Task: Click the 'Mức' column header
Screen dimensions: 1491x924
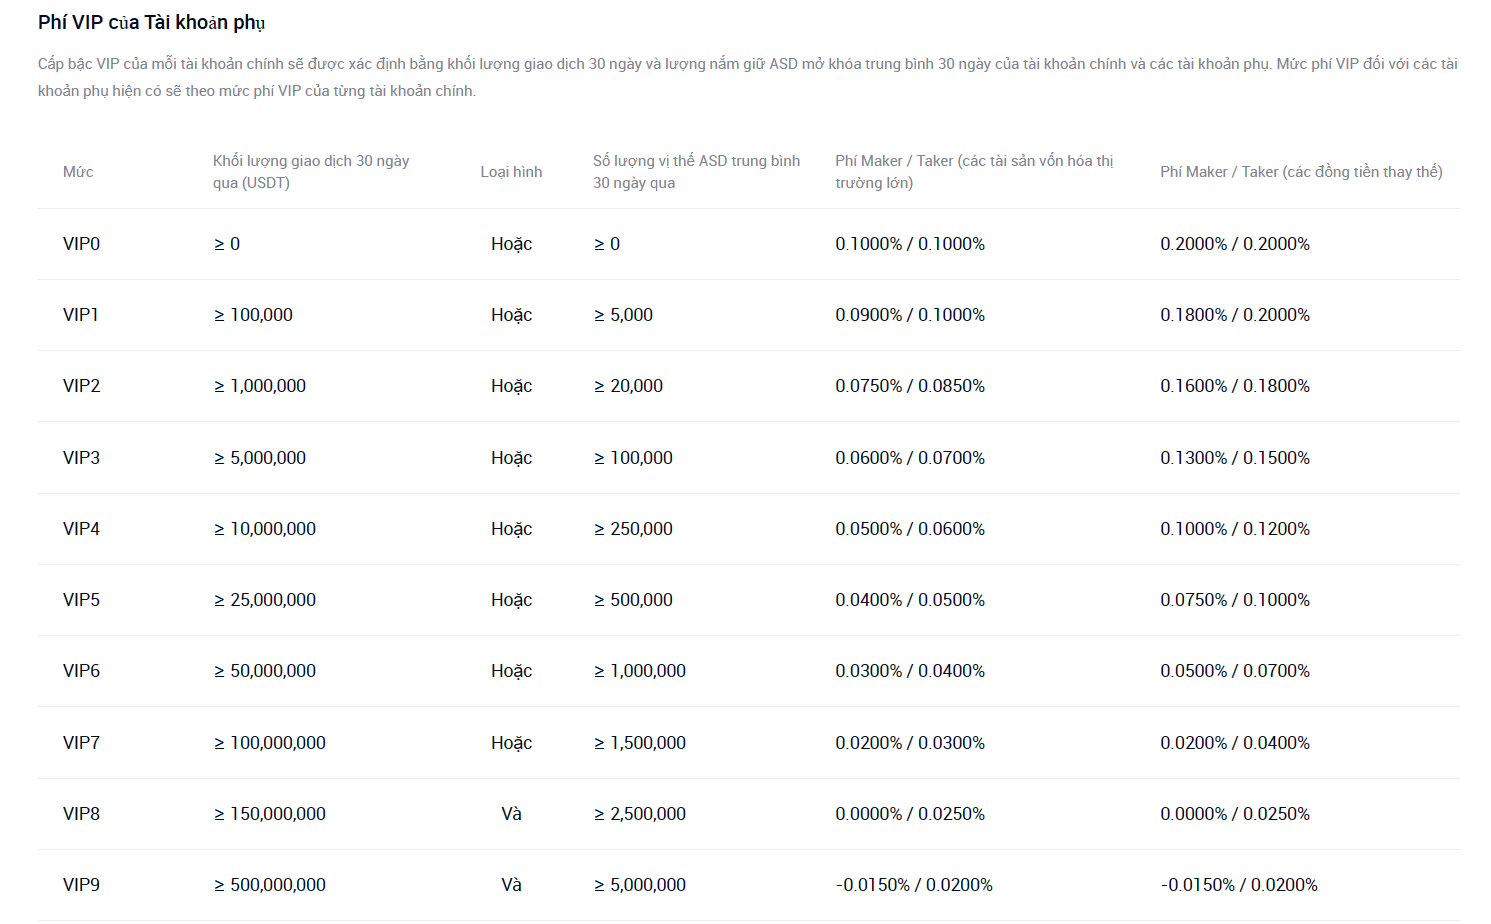Action: tap(78, 172)
